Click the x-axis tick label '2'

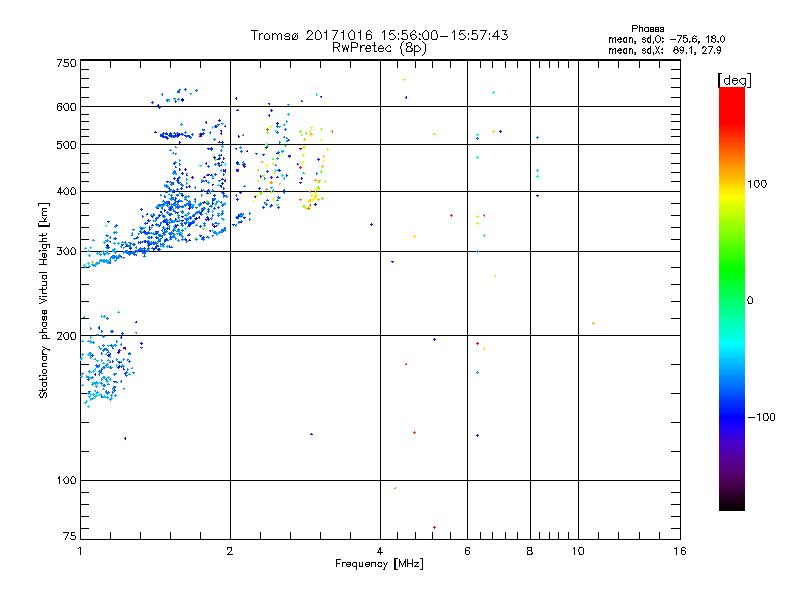[230, 551]
